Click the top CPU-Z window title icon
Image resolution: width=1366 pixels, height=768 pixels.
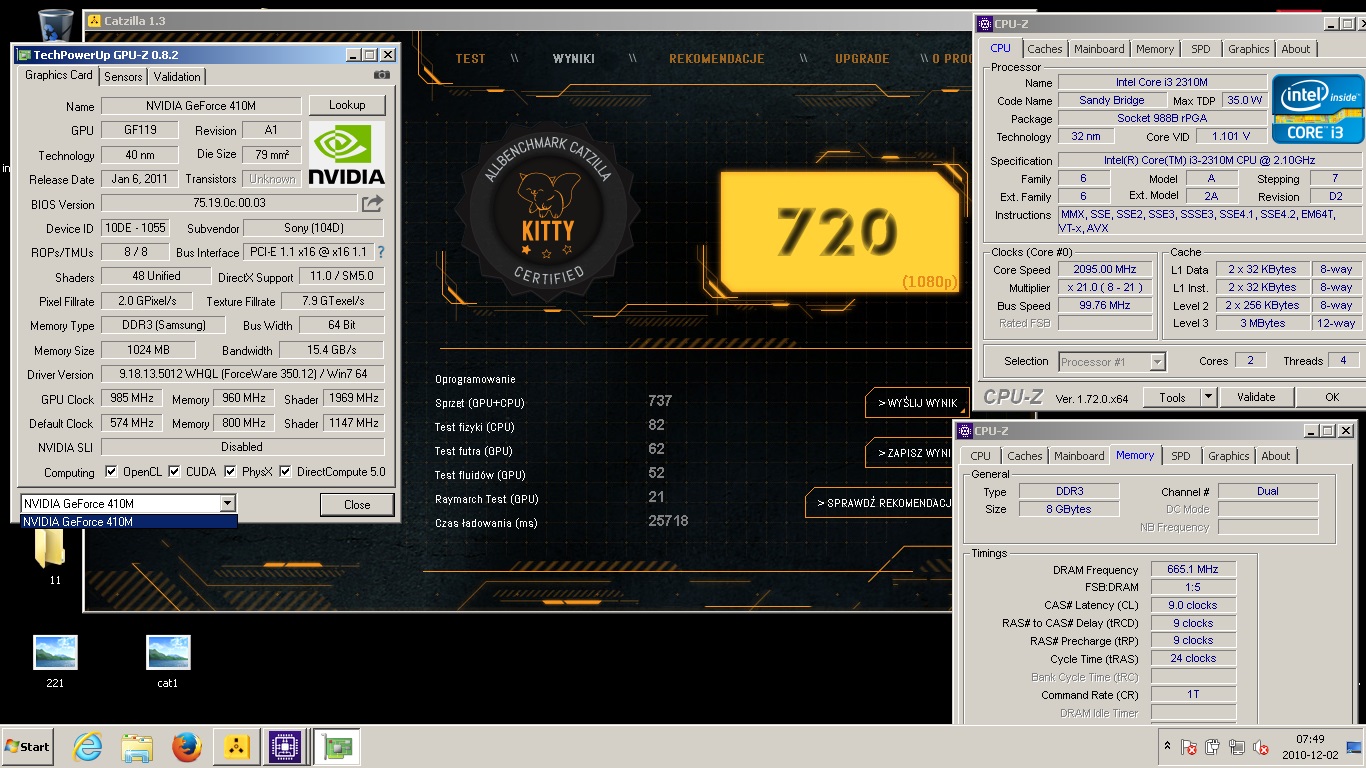tap(984, 23)
